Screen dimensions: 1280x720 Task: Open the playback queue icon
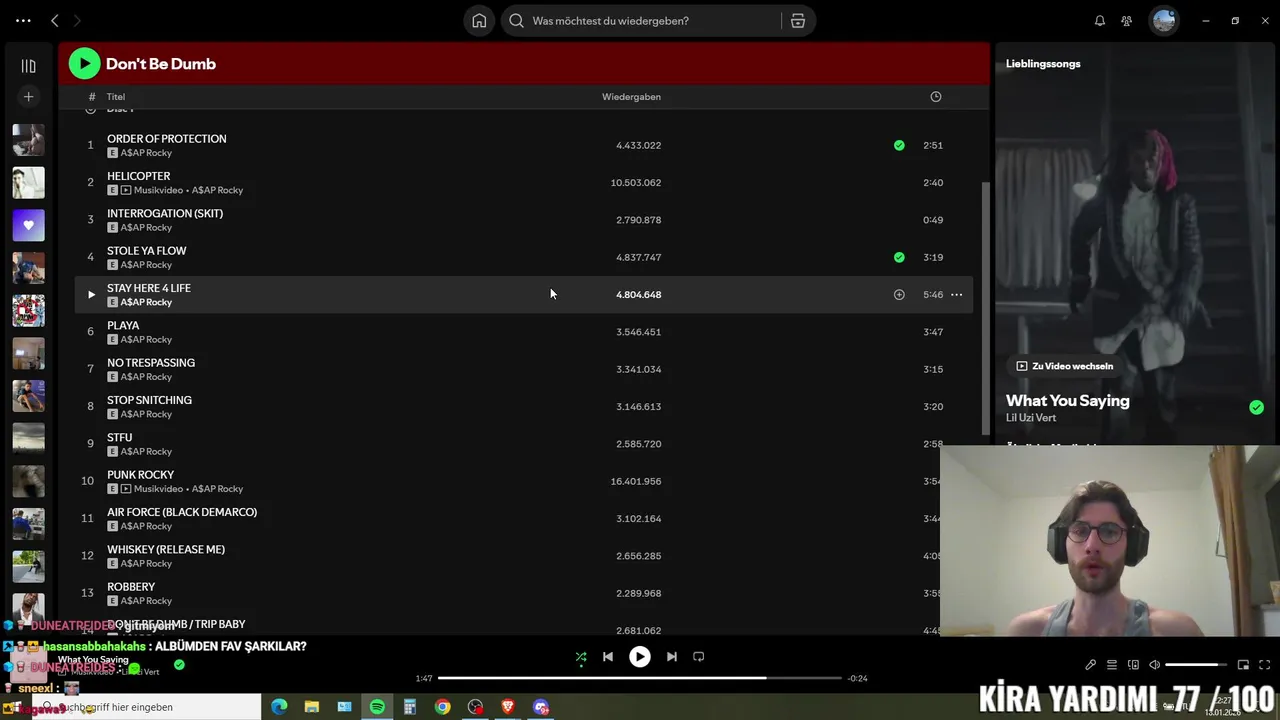(x=1111, y=665)
